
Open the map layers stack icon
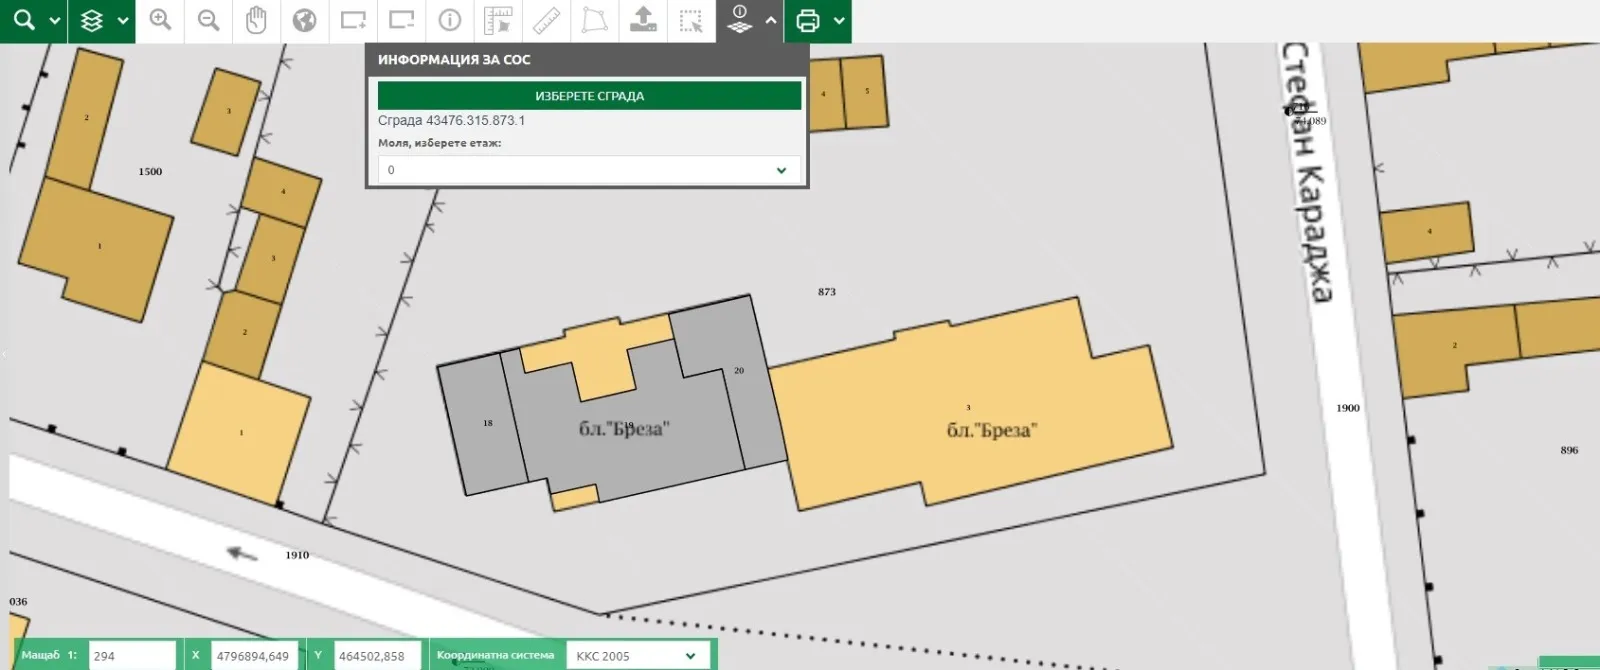[x=92, y=20]
